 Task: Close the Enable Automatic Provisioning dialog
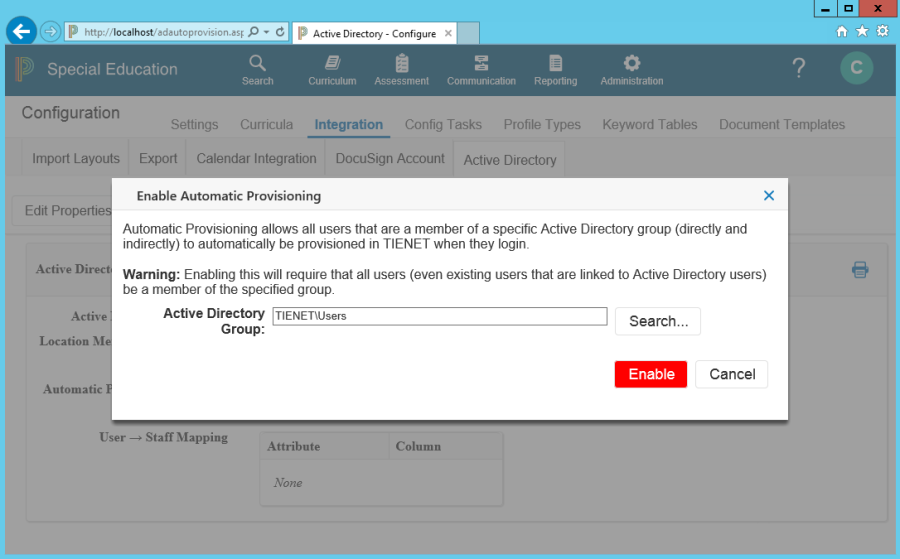(x=768, y=196)
